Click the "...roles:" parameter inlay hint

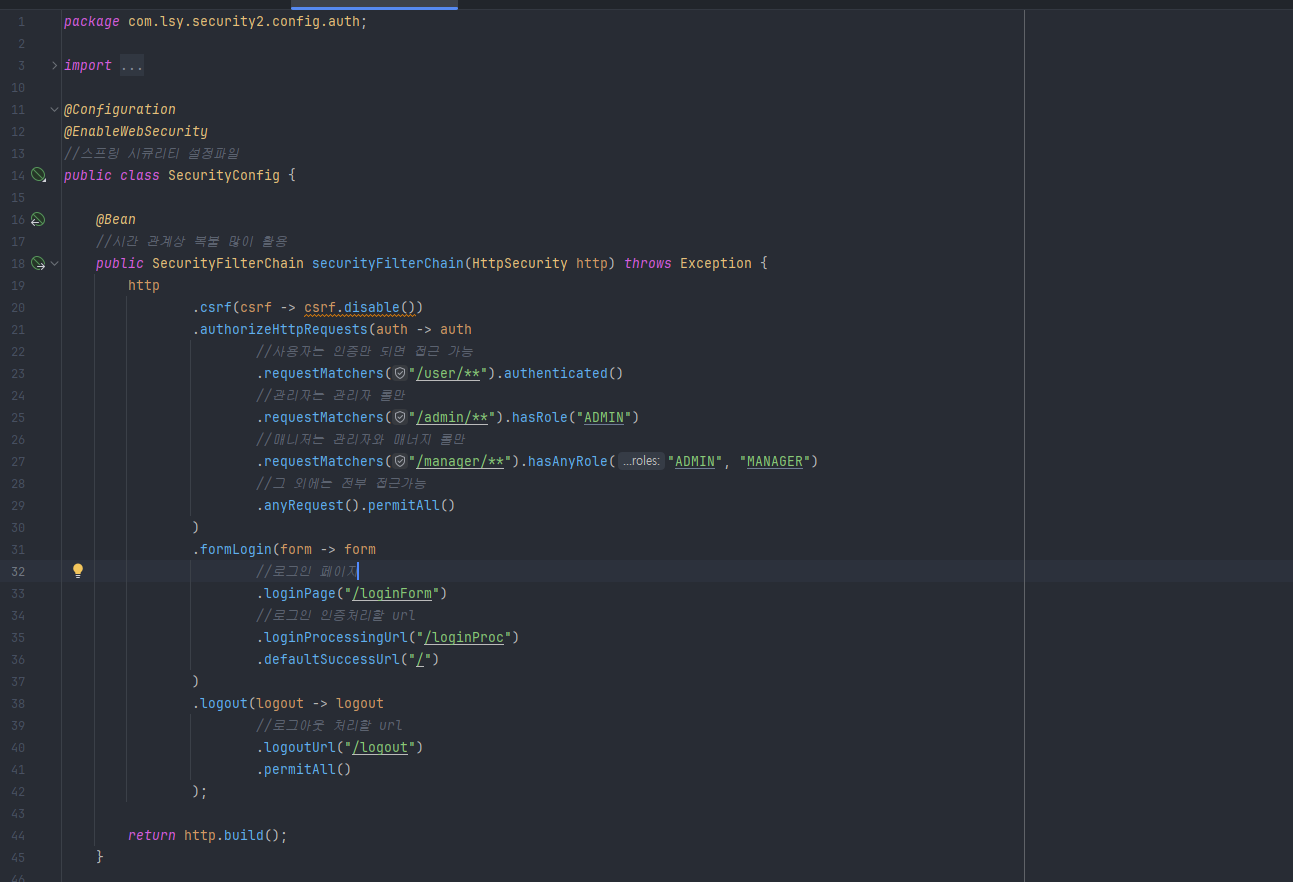641,461
